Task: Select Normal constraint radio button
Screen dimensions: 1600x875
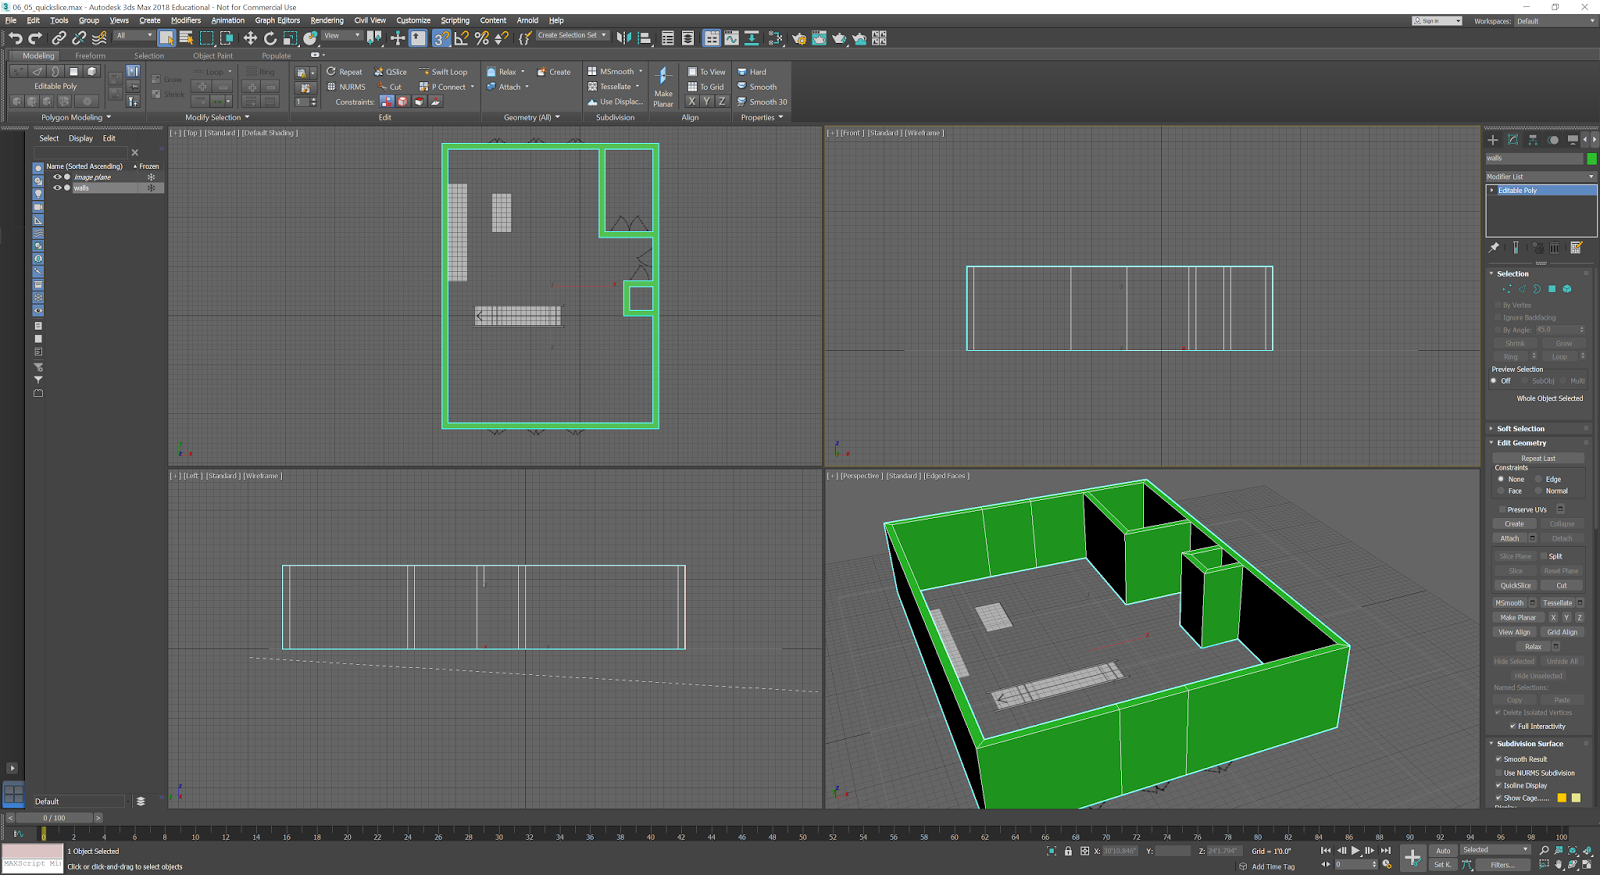Action: (1538, 491)
